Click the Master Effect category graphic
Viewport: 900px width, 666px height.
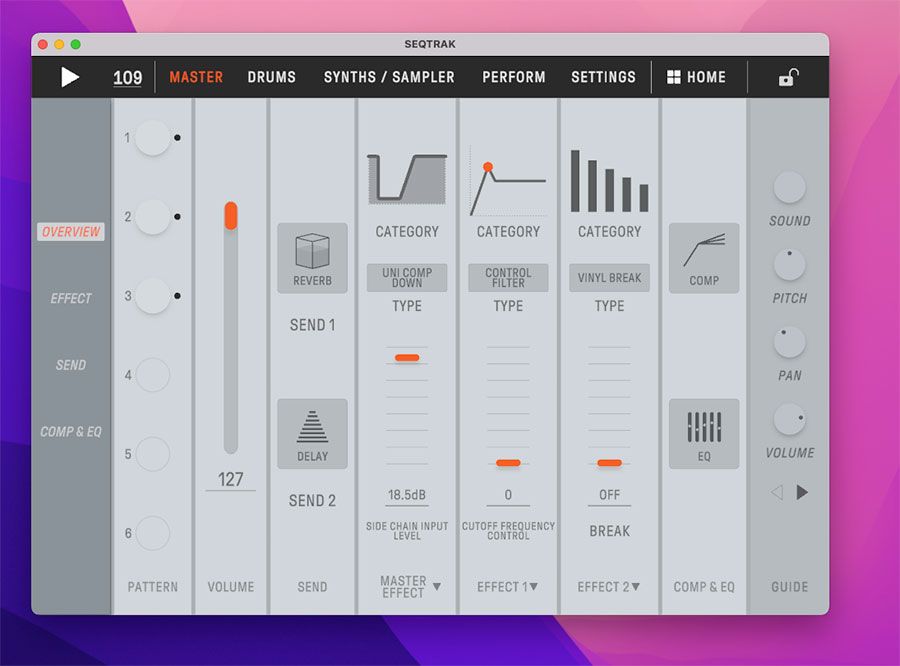coord(407,180)
